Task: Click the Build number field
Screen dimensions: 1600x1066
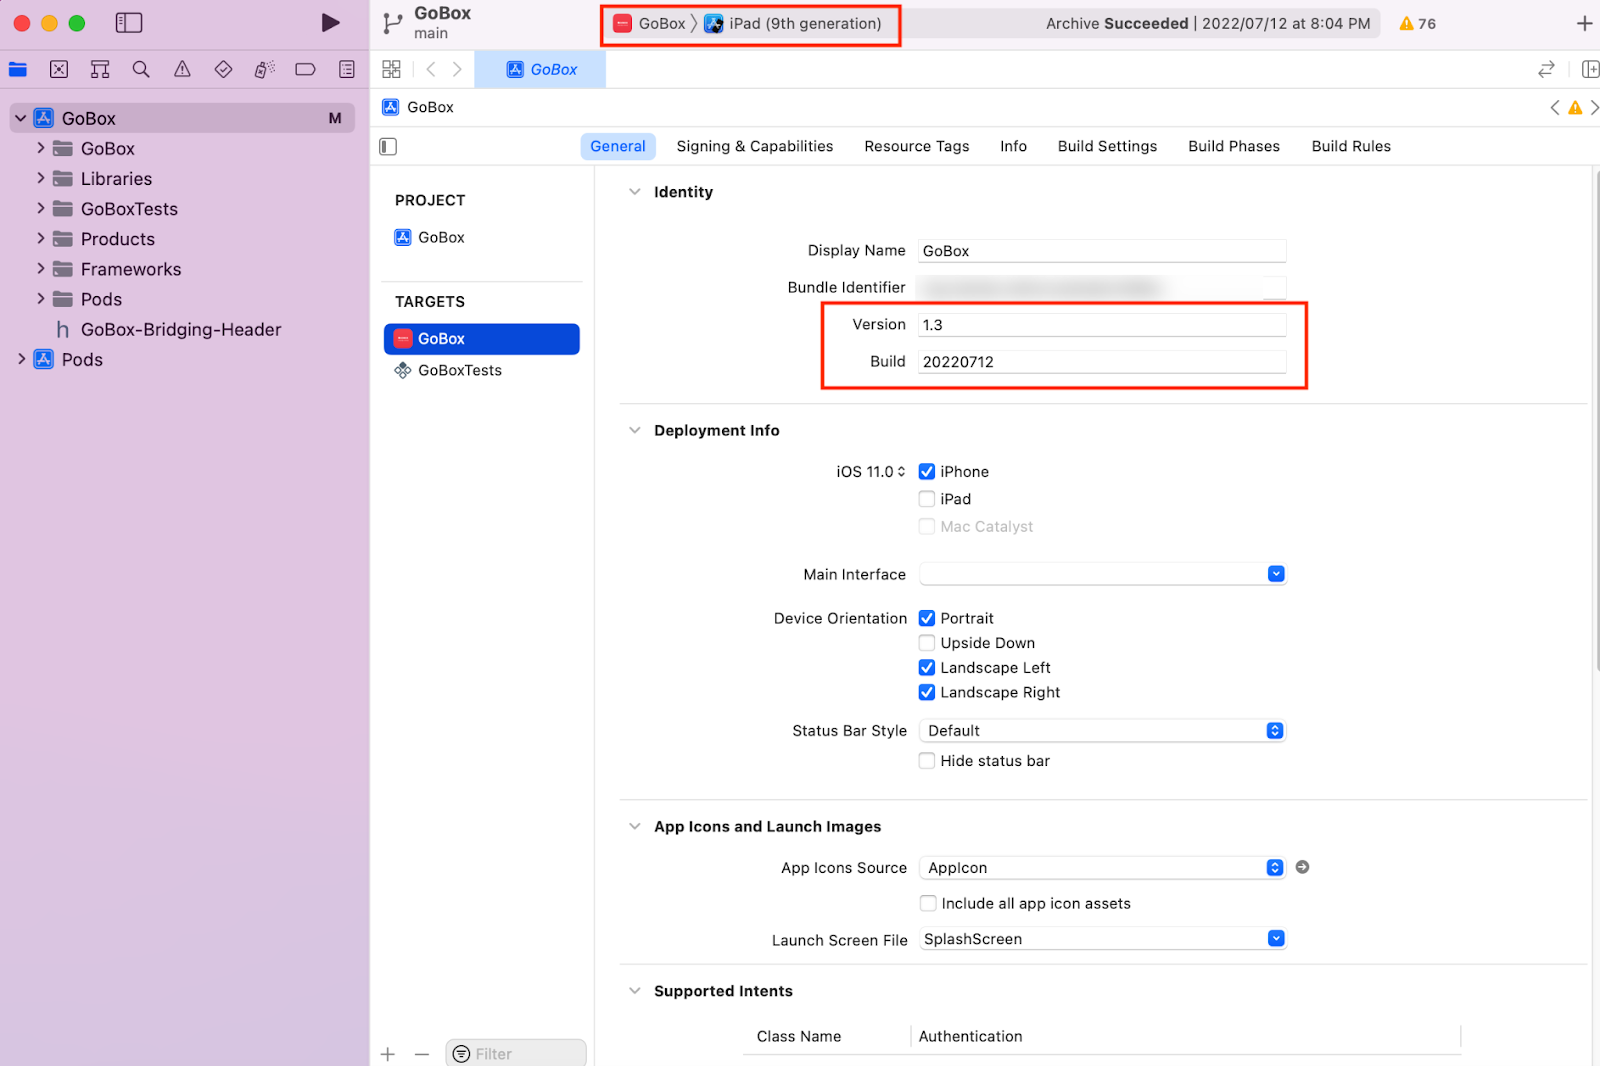Action: coord(1102,362)
